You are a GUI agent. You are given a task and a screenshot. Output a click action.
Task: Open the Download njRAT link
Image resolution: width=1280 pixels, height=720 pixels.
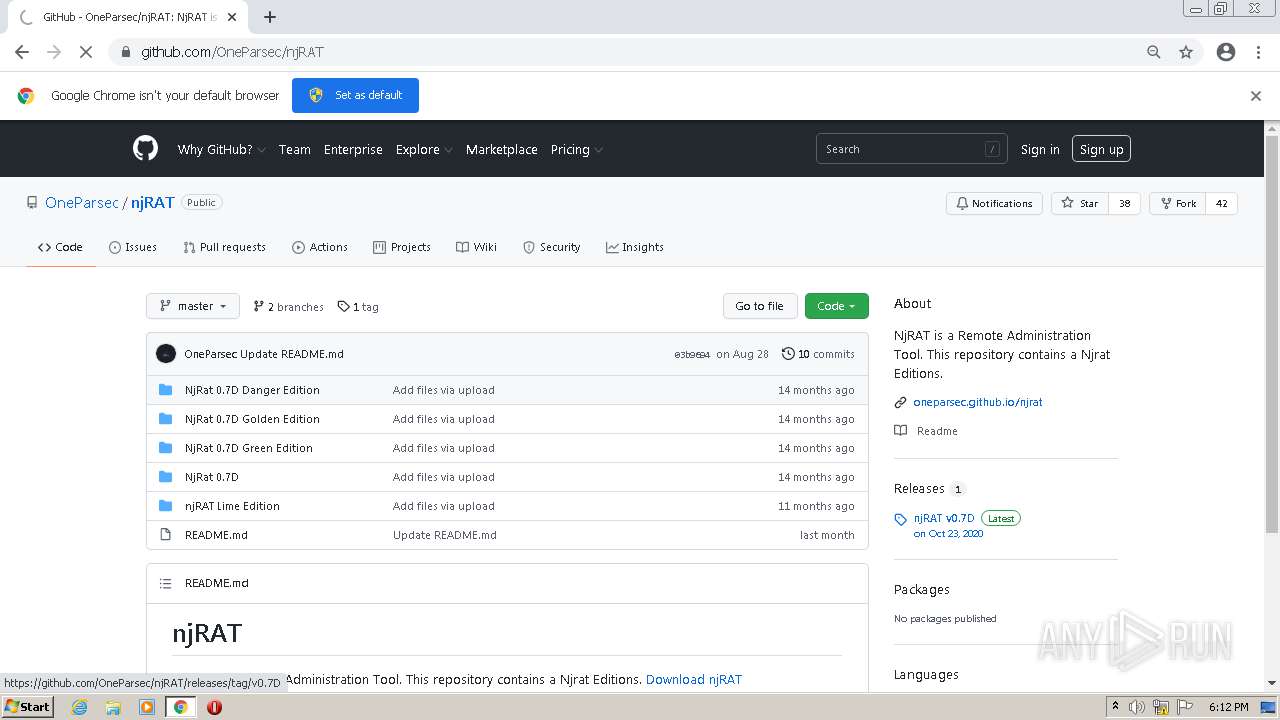coord(694,679)
